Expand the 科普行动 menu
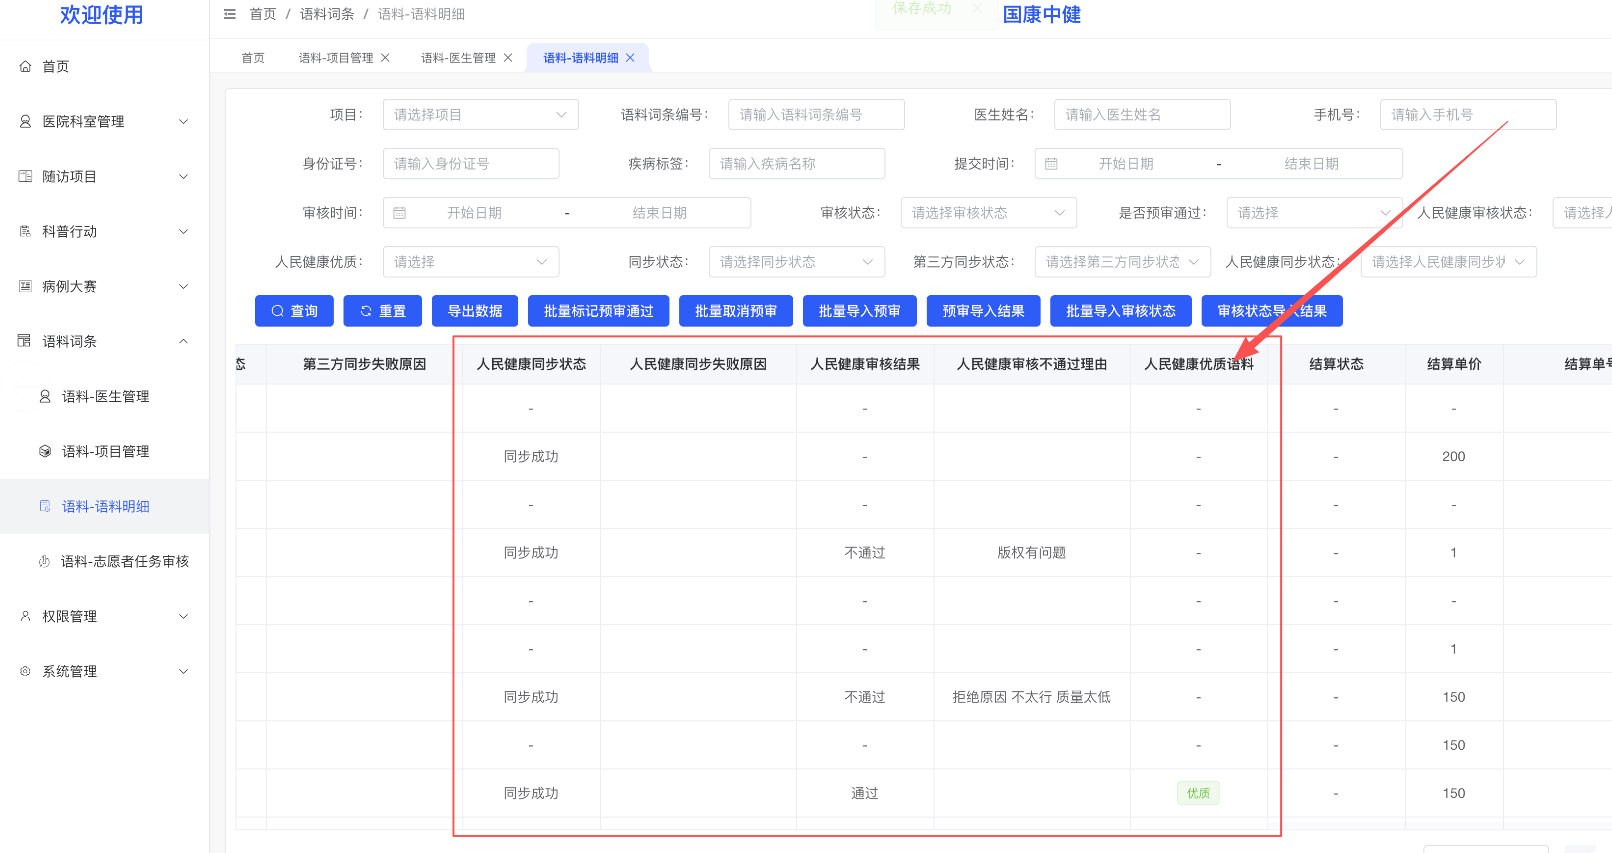This screenshot has width=1612, height=853. point(183,231)
